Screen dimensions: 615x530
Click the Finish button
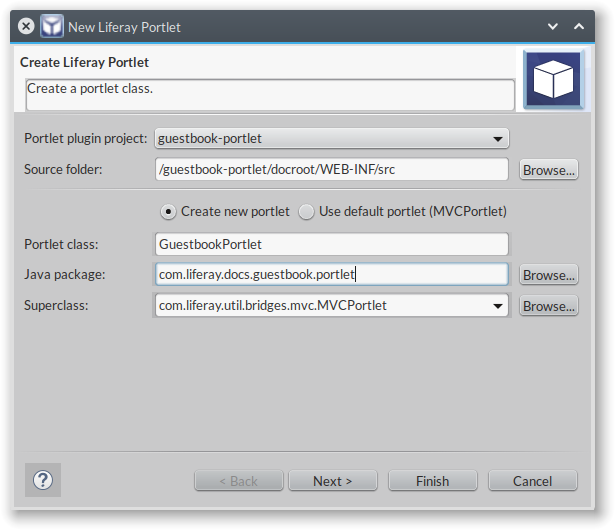point(433,481)
